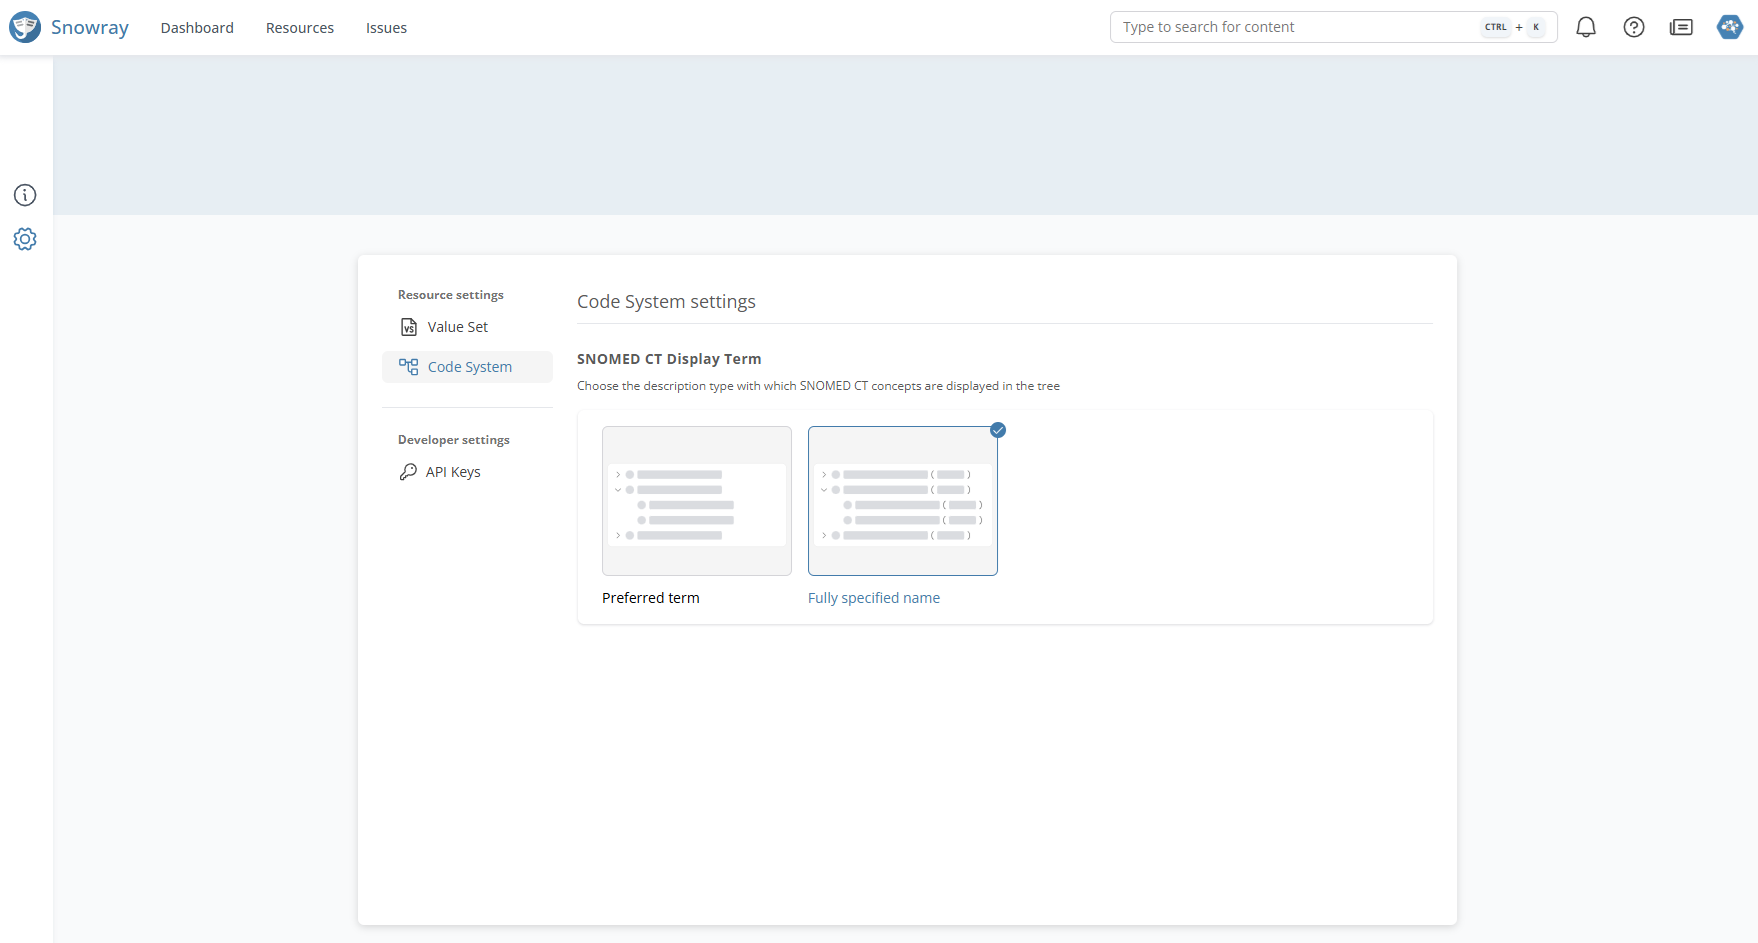Click the Preferred term label
This screenshot has width=1758, height=943.
click(651, 598)
